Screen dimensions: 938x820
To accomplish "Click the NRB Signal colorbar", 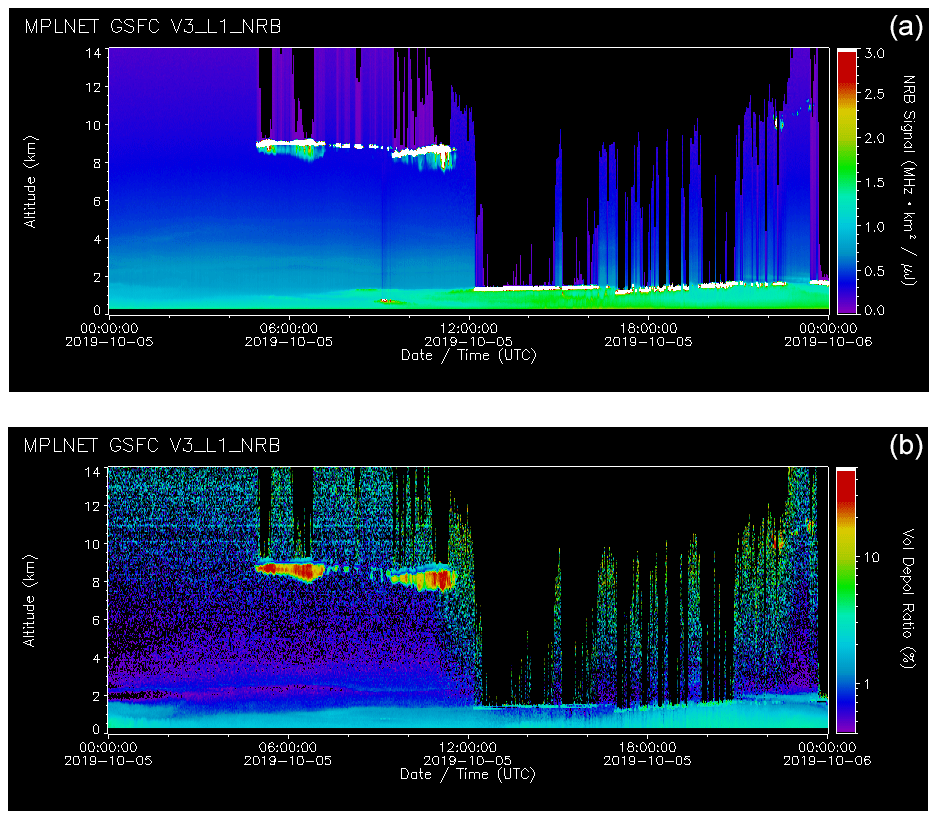I will [846, 180].
